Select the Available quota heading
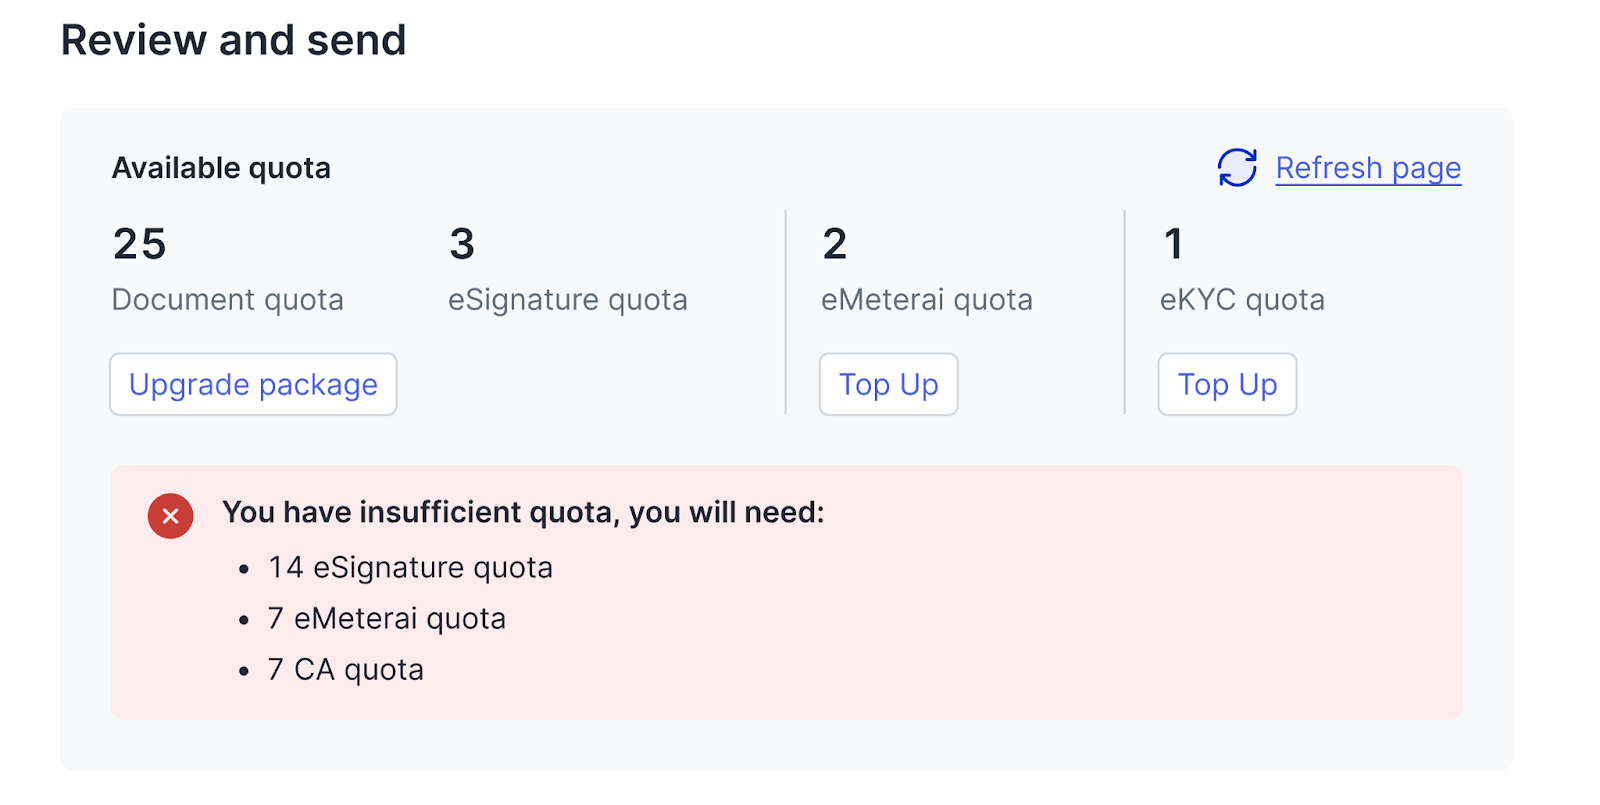 click(x=221, y=168)
